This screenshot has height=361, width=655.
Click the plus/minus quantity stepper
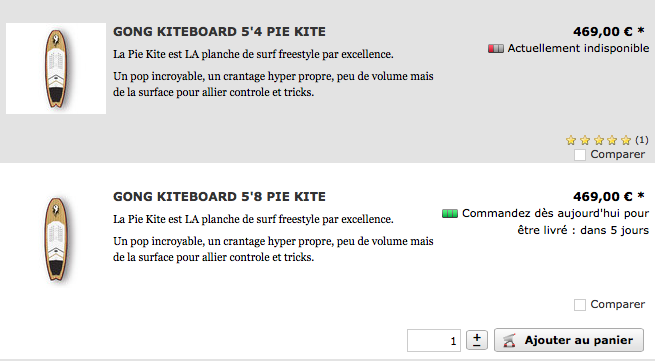pyautogui.click(x=477, y=340)
